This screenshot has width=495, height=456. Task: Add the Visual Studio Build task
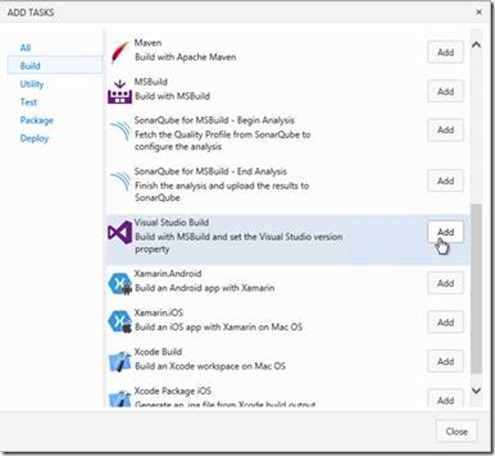click(445, 232)
